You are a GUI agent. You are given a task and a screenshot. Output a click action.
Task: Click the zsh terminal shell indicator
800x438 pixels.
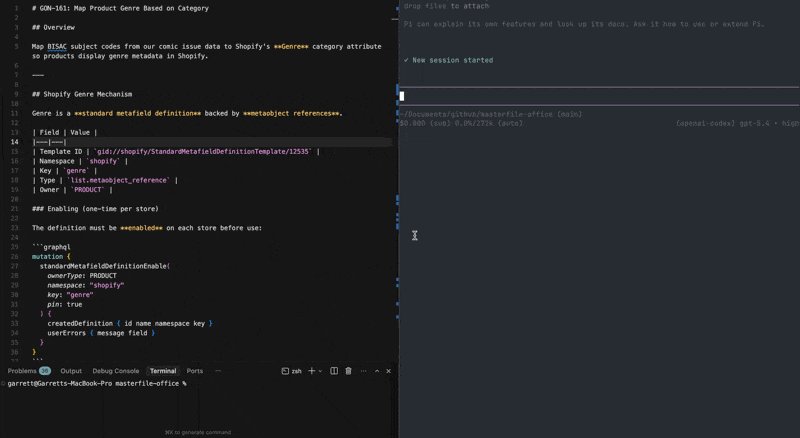pyautogui.click(x=292, y=371)
